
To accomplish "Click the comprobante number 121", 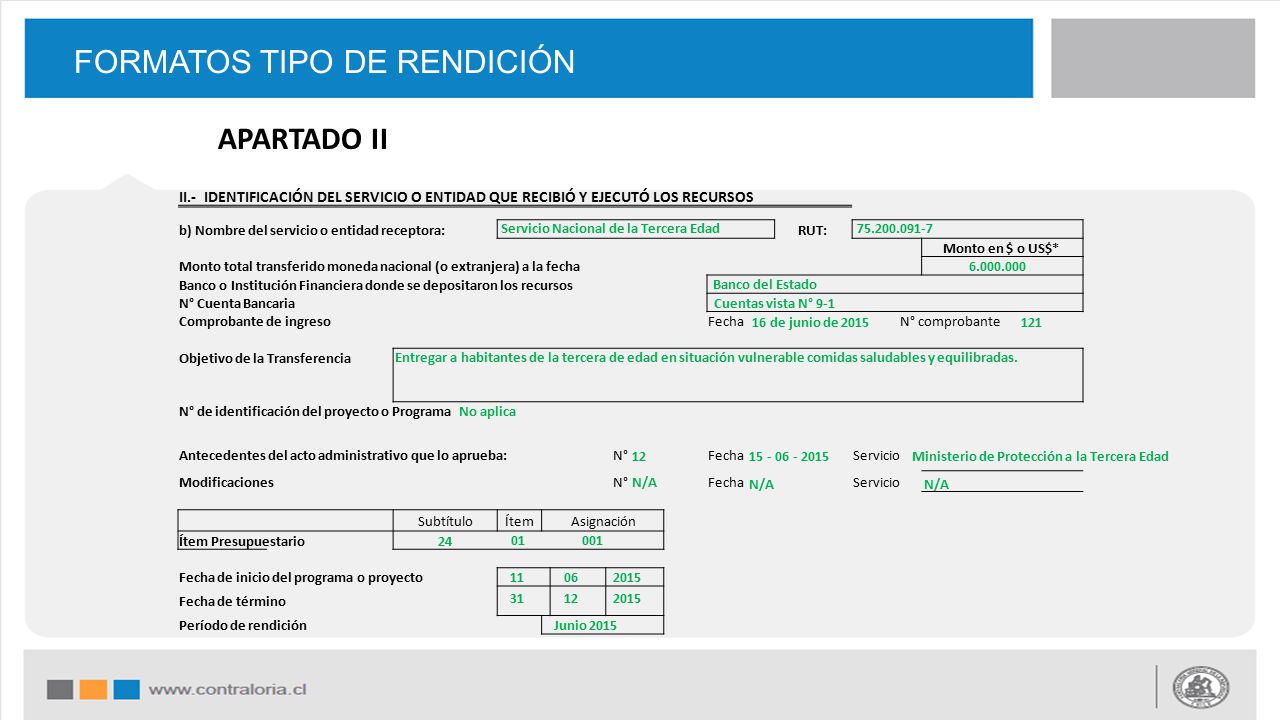I will [x=1031, y=323].
